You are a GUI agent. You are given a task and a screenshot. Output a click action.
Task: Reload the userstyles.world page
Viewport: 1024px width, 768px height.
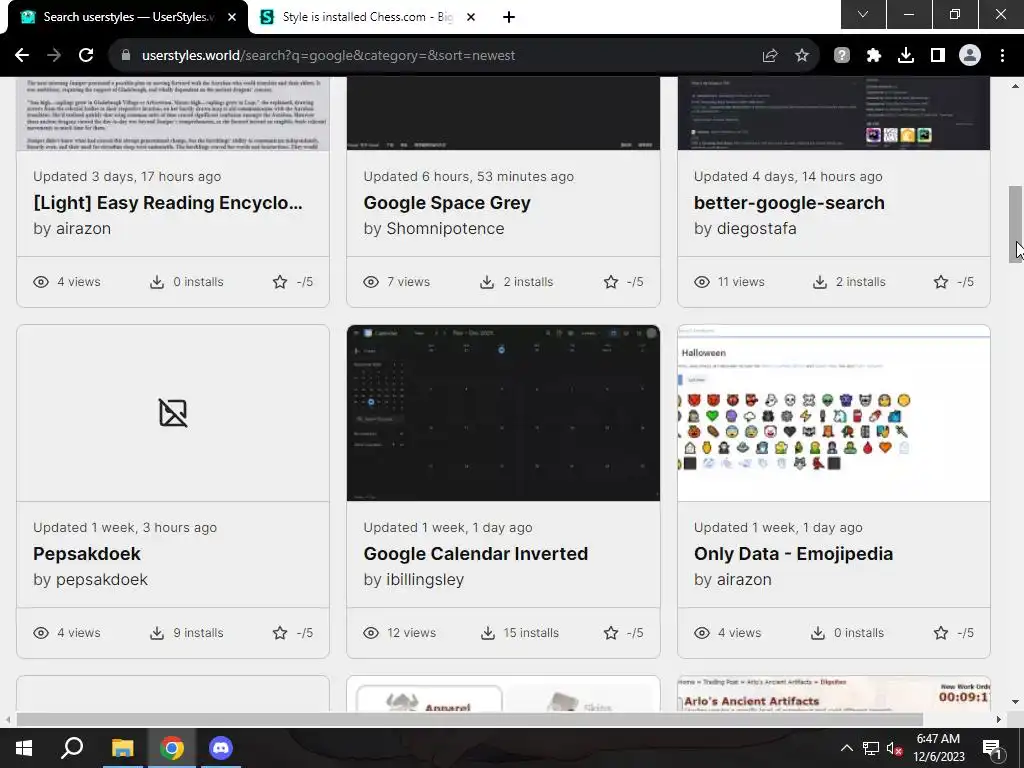pos(86,56)
